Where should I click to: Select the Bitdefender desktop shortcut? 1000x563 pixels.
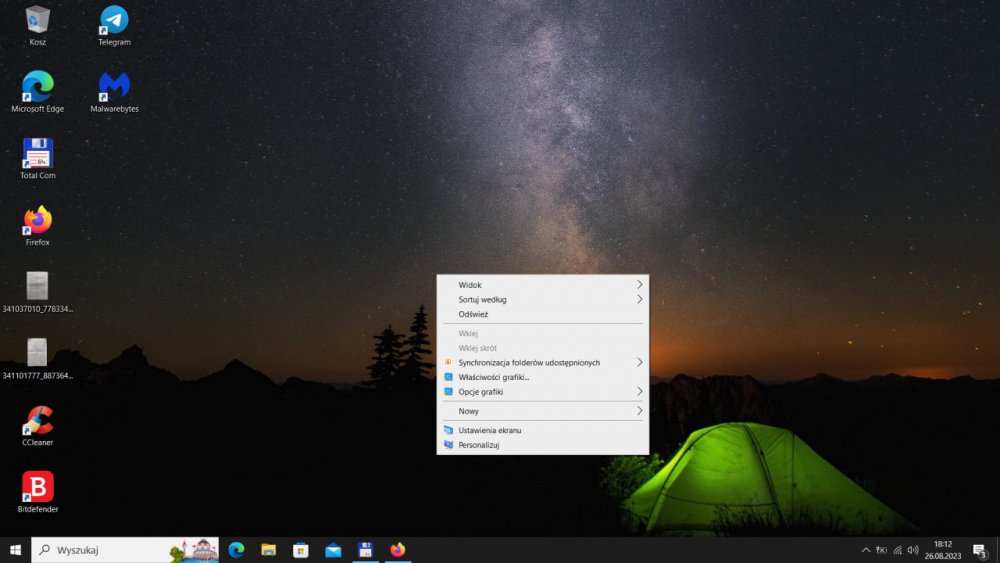pyautogui.click(x=38, y=488)
